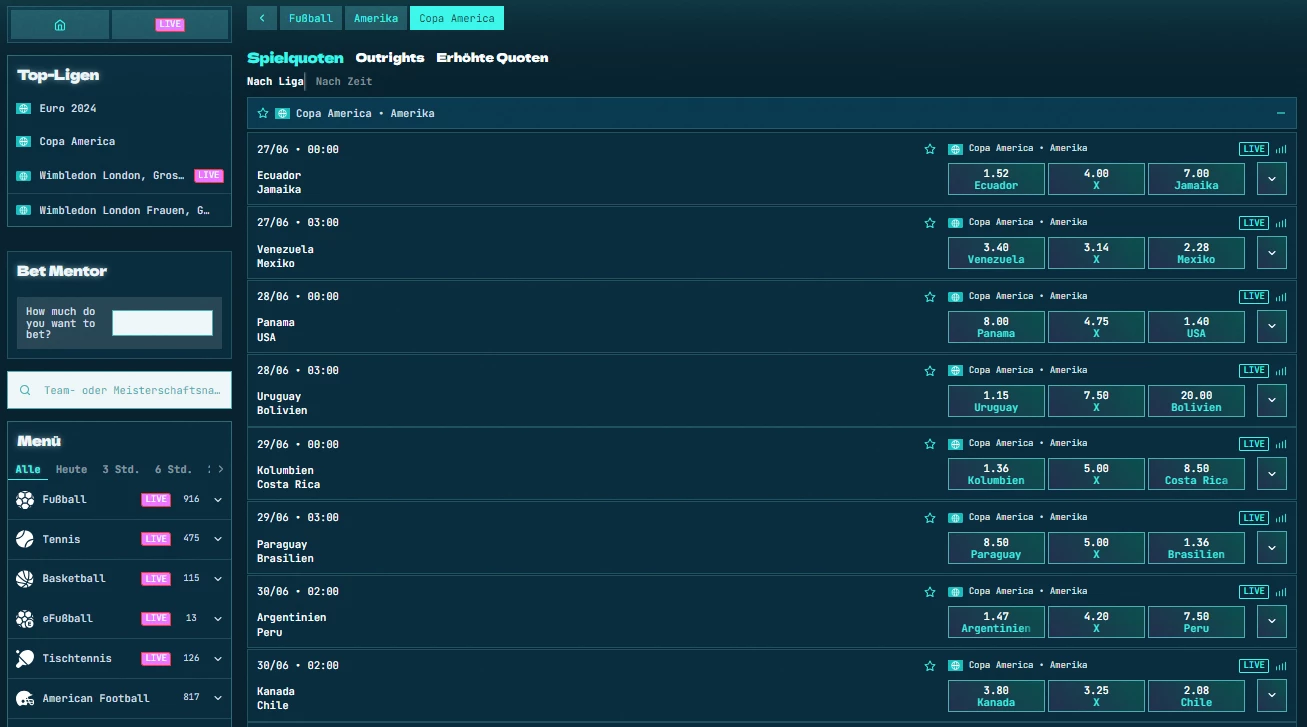Expand more markets for Kolumbien vs Costa Rica
Screen dimensions: 1307x727
coord(1272,474)
